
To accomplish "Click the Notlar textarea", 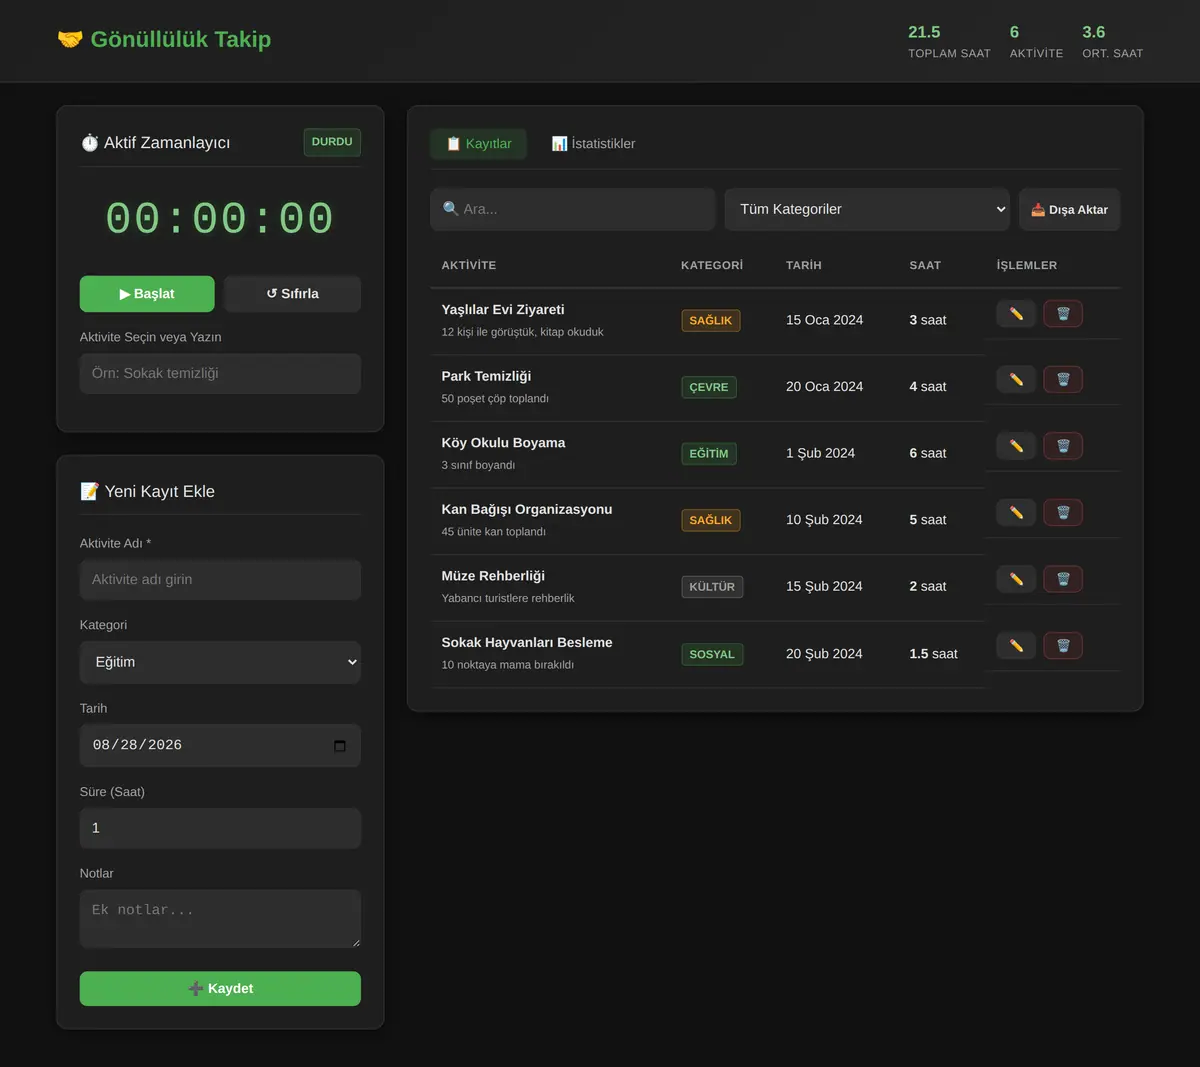I will coord(220,919).
